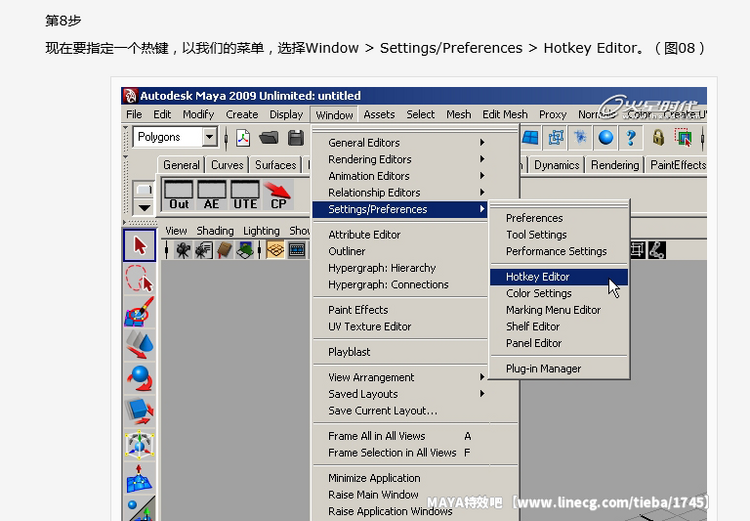Click the image plane icon in panel toolbar
Viewport: 750px width, 521px height.
(245, 250)
